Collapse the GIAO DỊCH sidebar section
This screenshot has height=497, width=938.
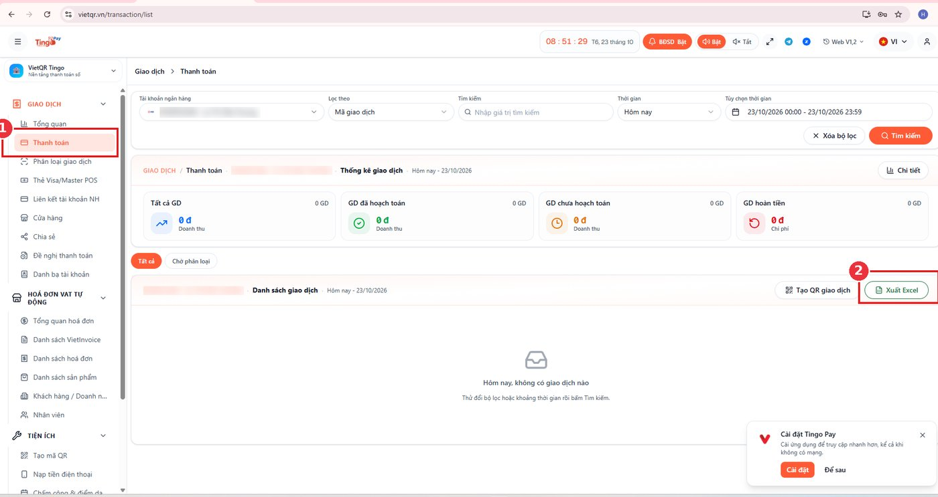[x=103, y=104]
